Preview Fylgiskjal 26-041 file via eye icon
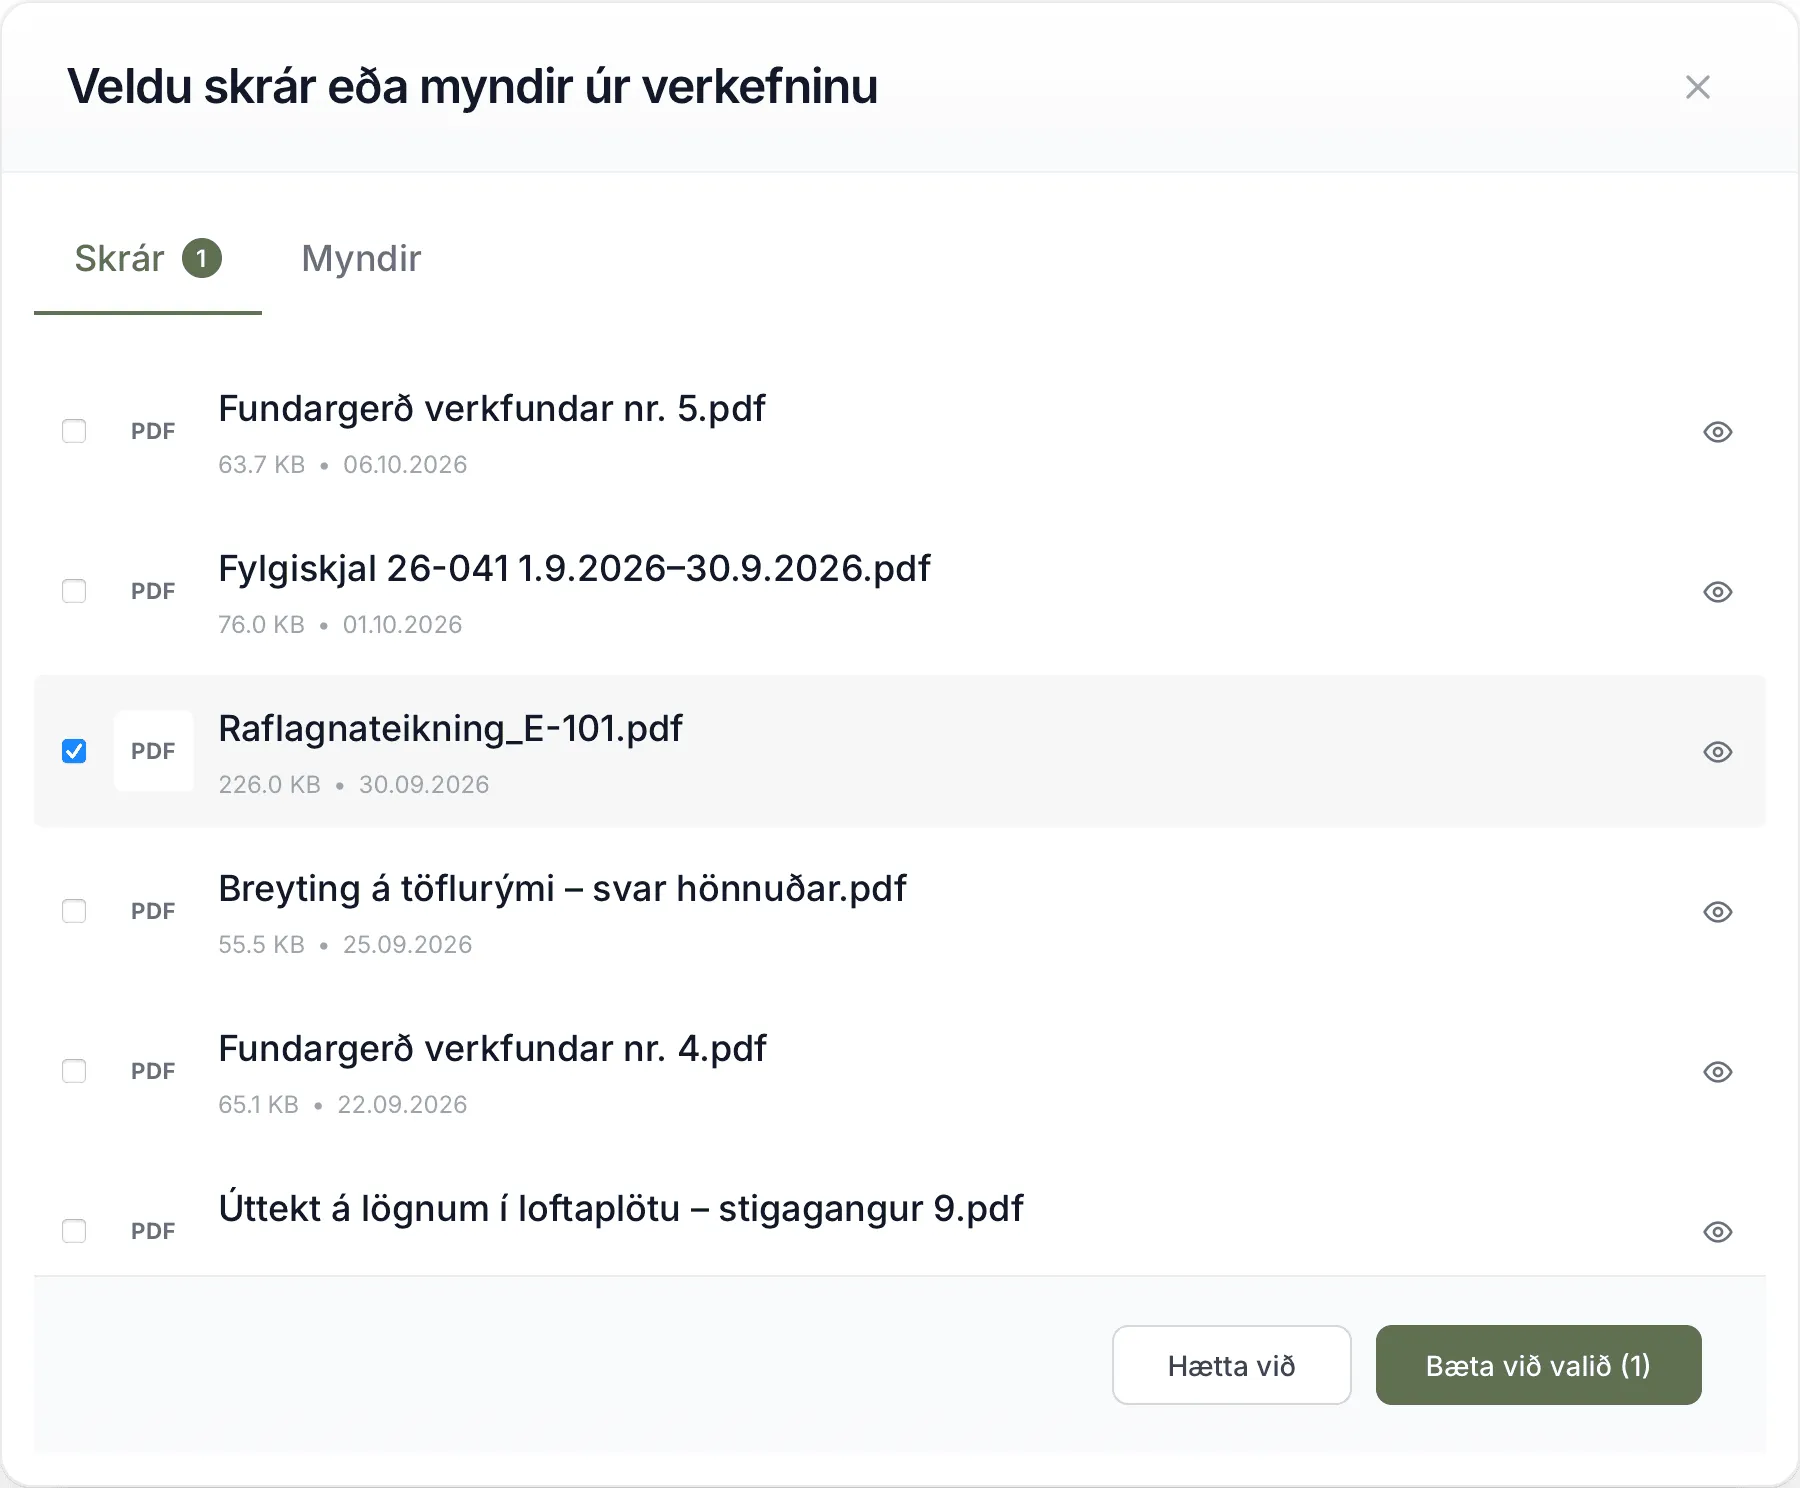1800x1488 pixels. (1717, 592)
